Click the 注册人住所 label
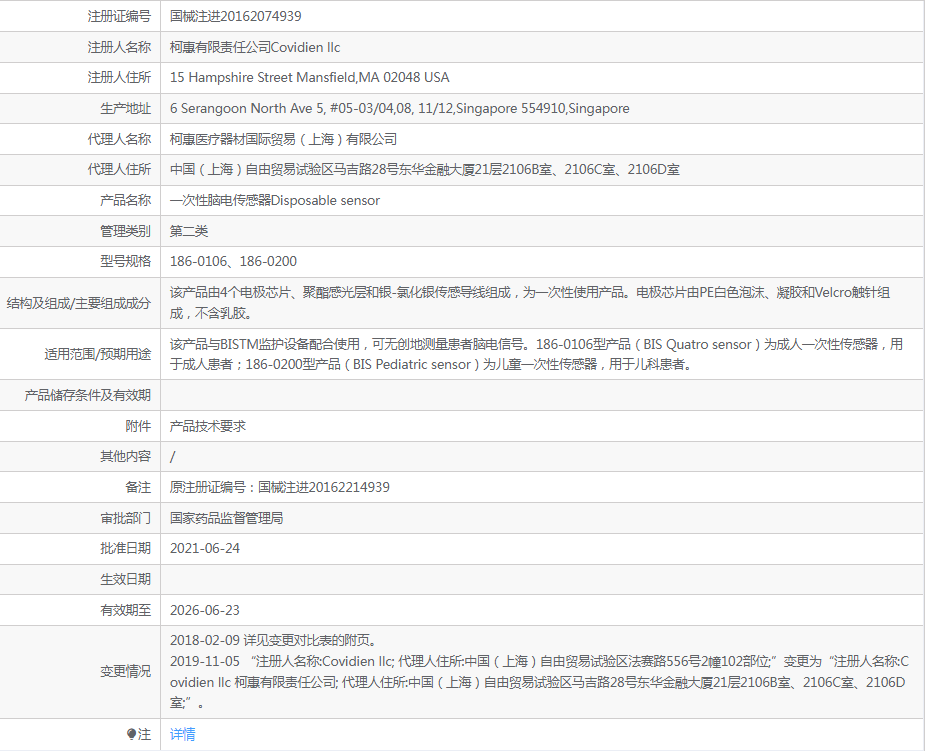The width and height of the screenshot is (927, 751). pyautogui.click(x=119, y=77)
